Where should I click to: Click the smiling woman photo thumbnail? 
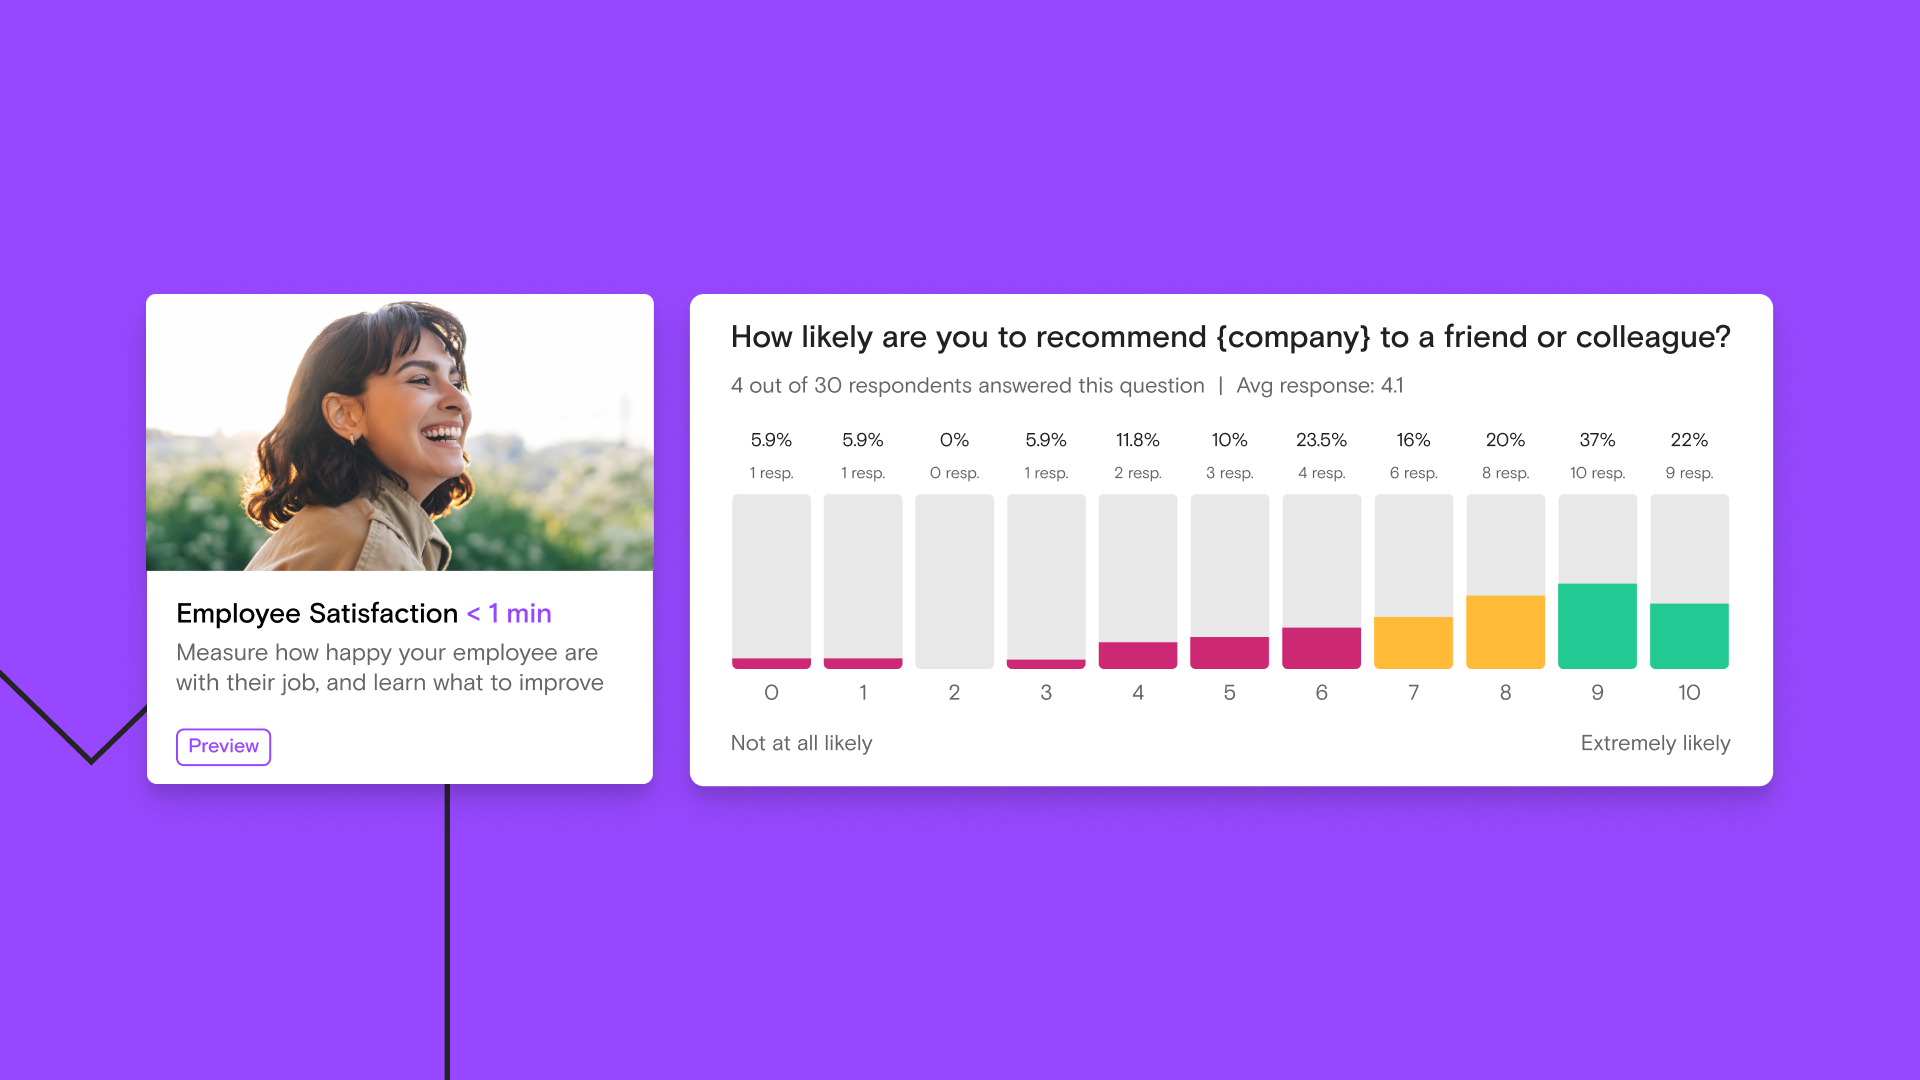[x=400, y=433]
